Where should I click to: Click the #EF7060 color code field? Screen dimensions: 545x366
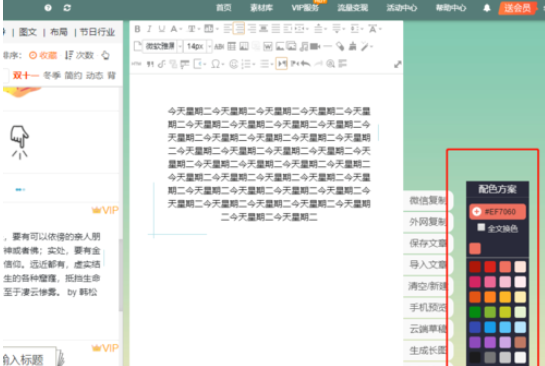tap(497, 212)
